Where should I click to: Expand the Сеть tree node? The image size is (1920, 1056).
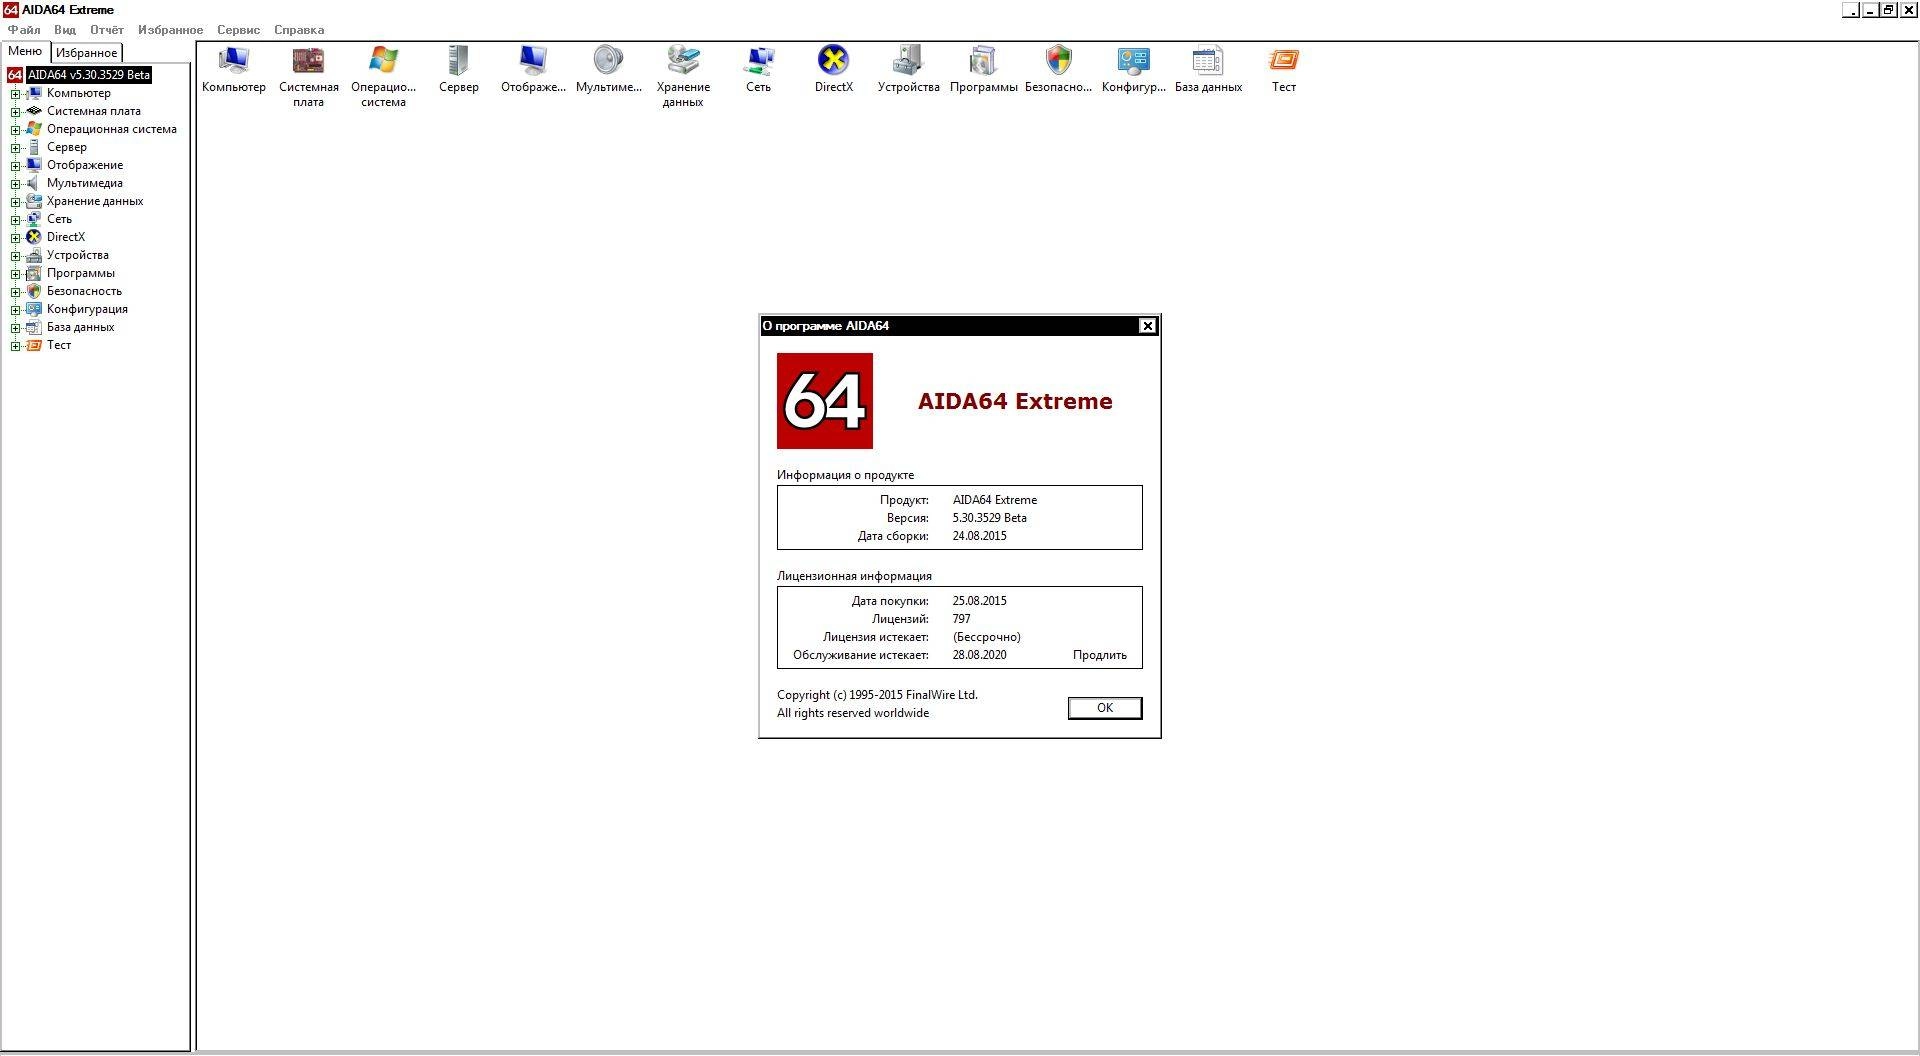coord(15,220)
